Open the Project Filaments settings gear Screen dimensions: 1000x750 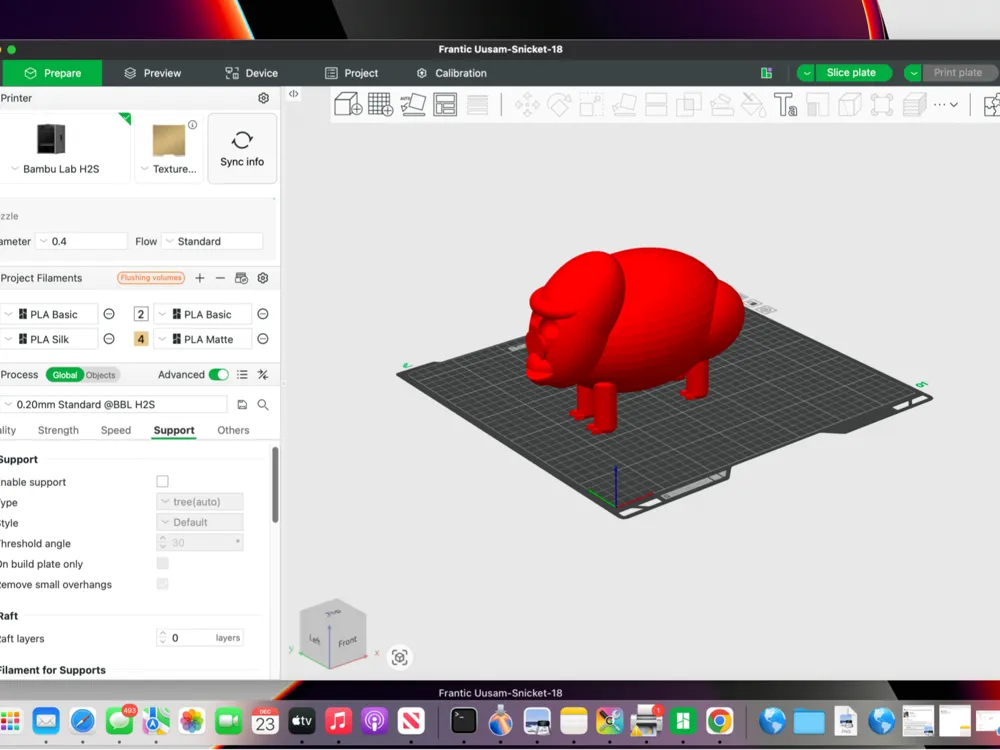click(263, 278)
